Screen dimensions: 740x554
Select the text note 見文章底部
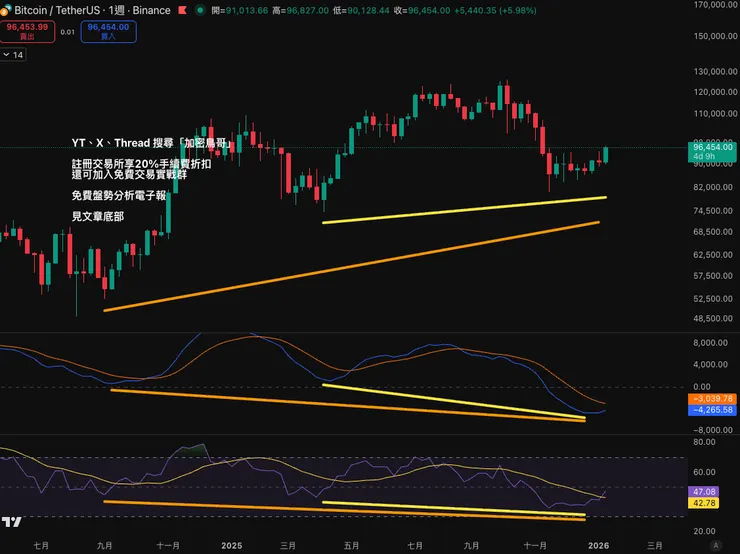[x=98, y=217]
